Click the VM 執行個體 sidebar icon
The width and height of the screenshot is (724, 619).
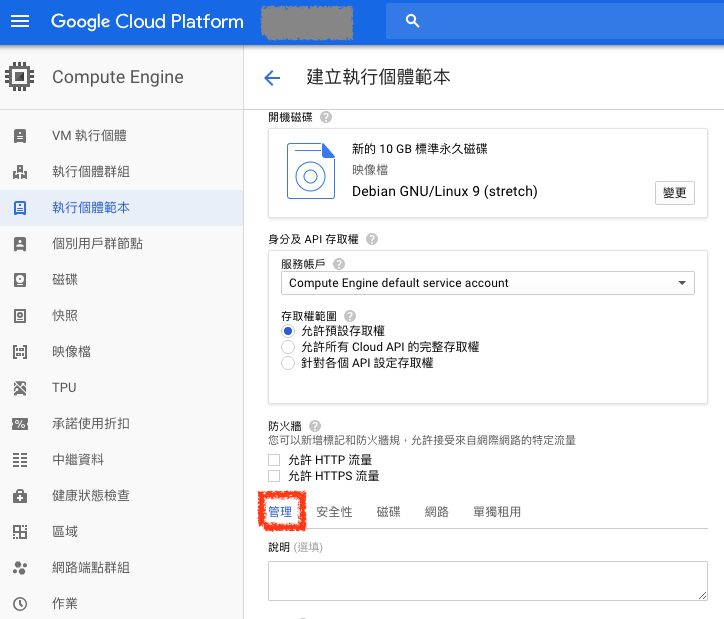click(x=20, y=136)
